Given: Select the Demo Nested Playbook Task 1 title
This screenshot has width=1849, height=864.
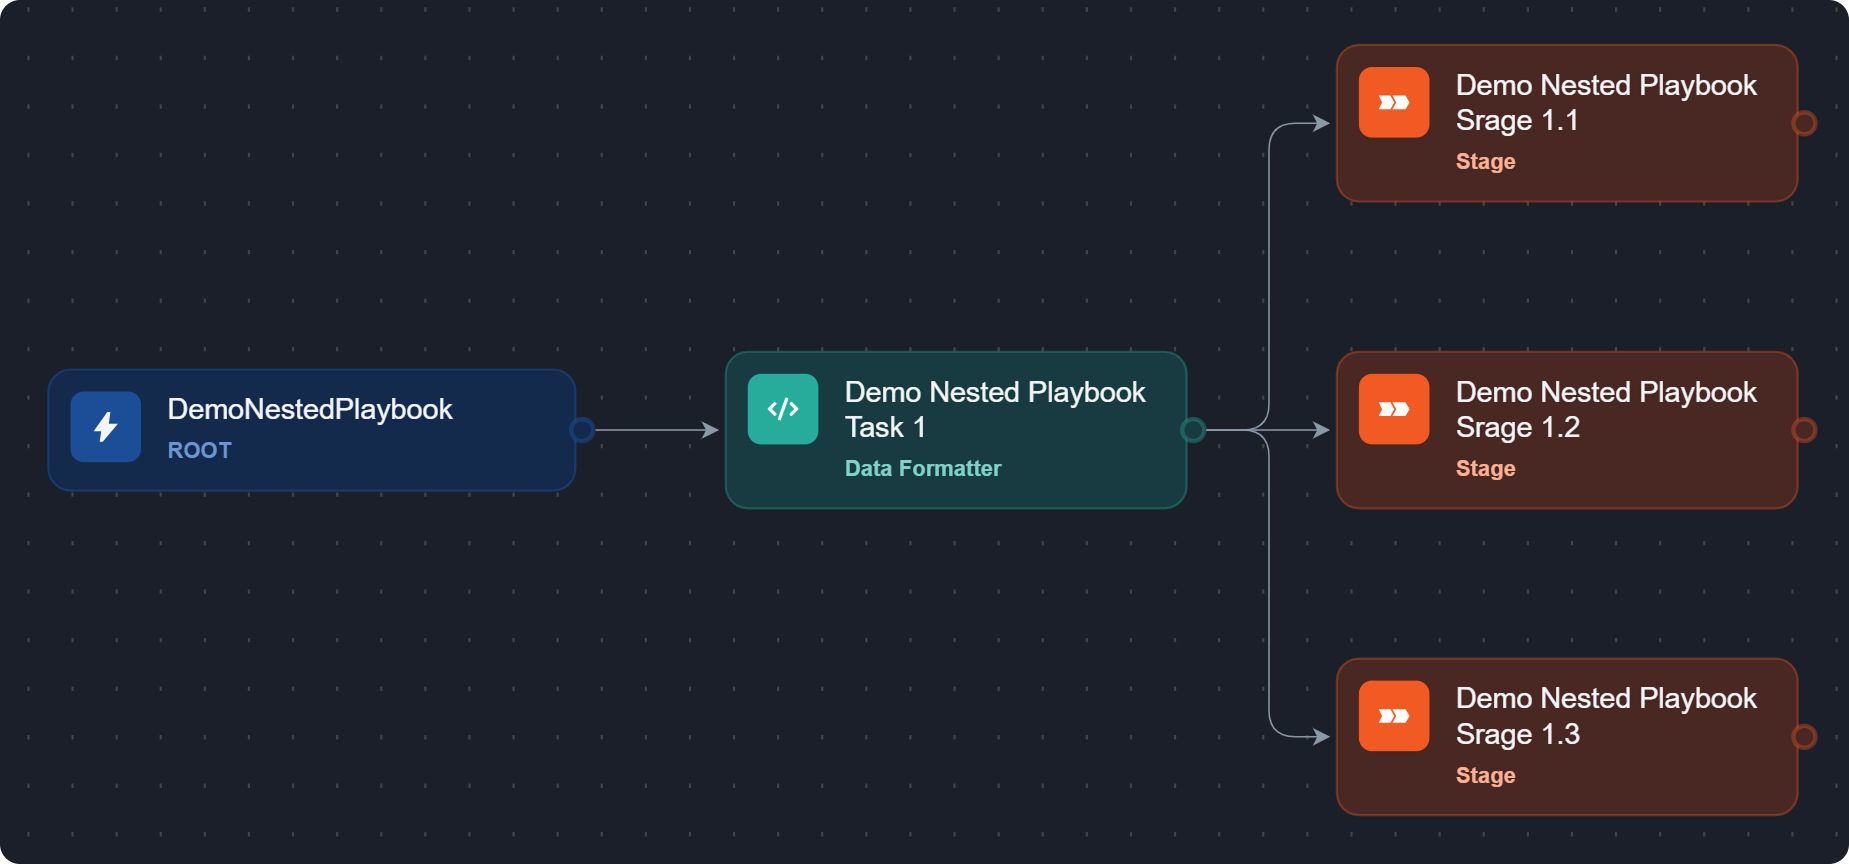Looking at the screenshot, I should [994, 409].
